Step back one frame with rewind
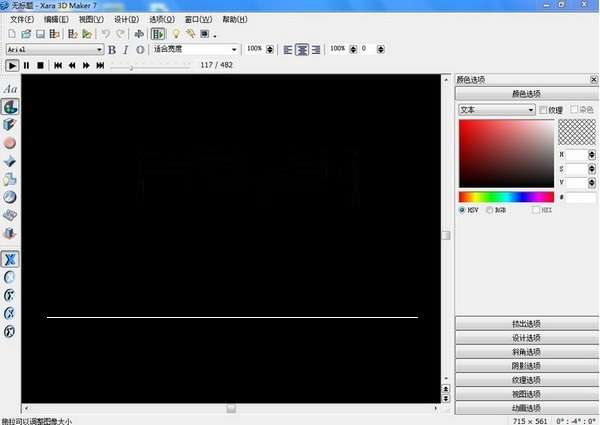Screen dimensions: 600x425 click(x=72, y=65)
